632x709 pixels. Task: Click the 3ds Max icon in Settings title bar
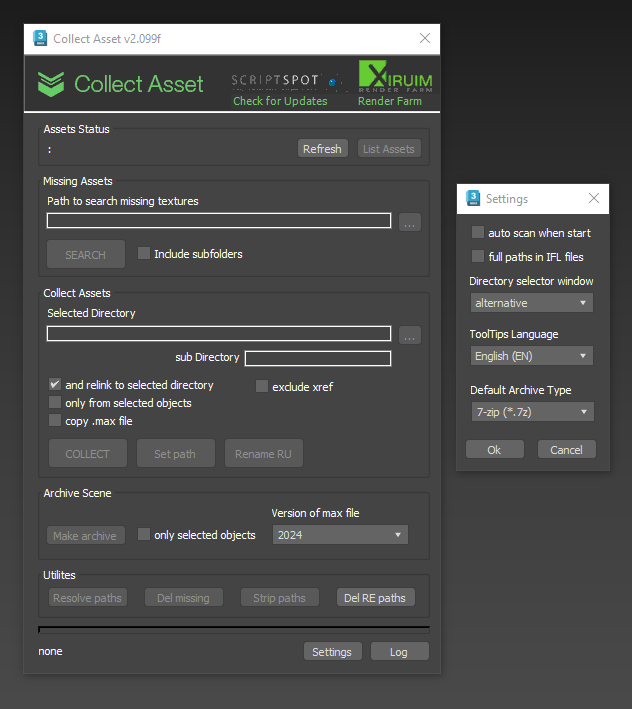tap(473, 199)
